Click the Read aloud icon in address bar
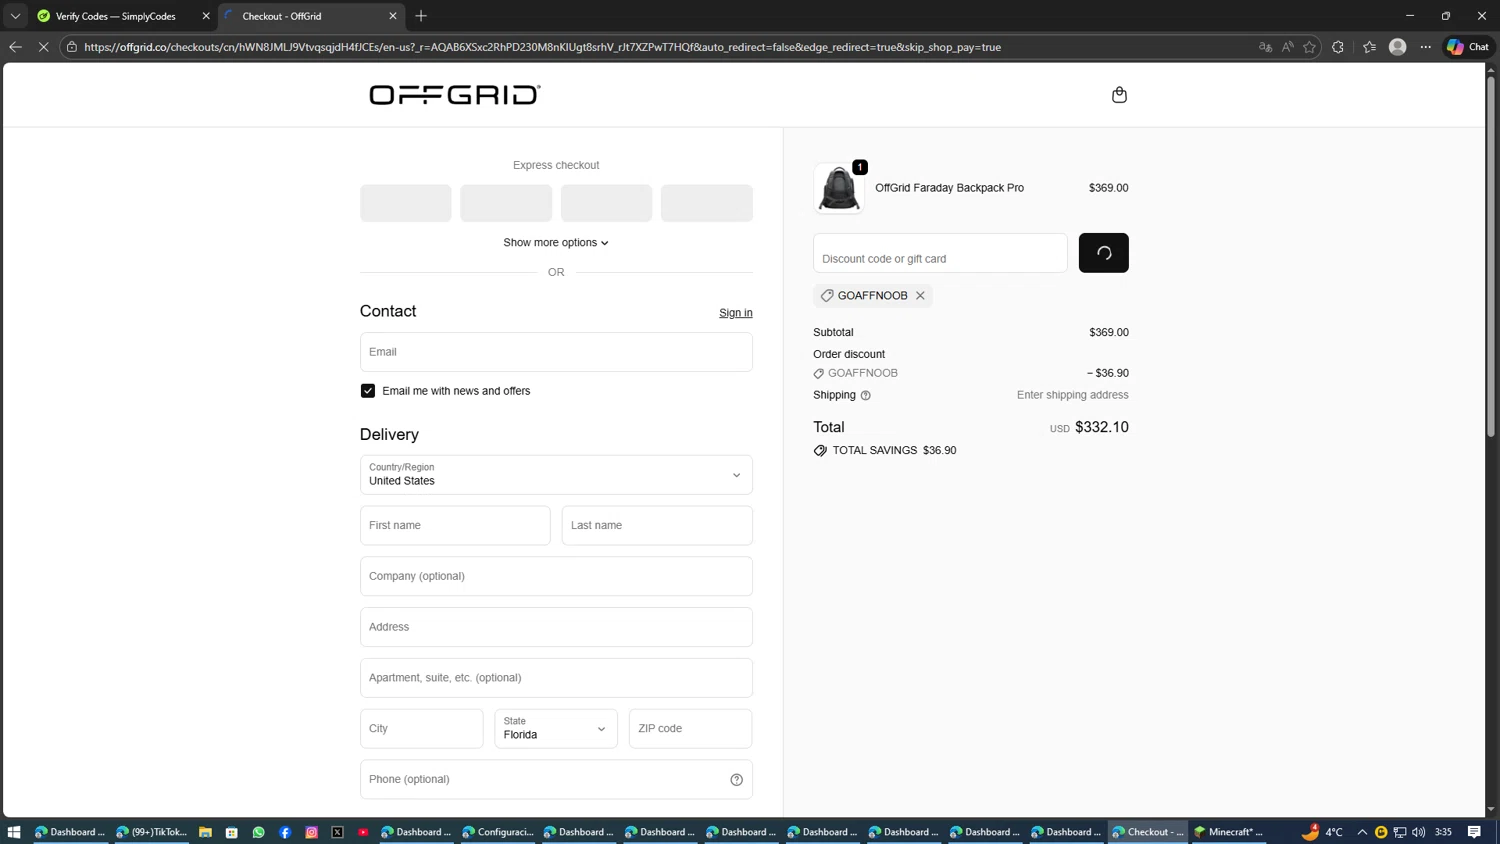 (x=1288, y=47)
